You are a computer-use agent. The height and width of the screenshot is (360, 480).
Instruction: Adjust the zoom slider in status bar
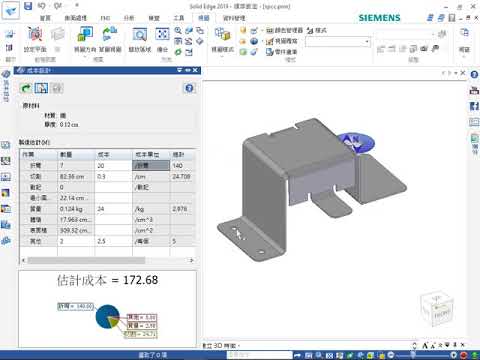tap(413, 354)
